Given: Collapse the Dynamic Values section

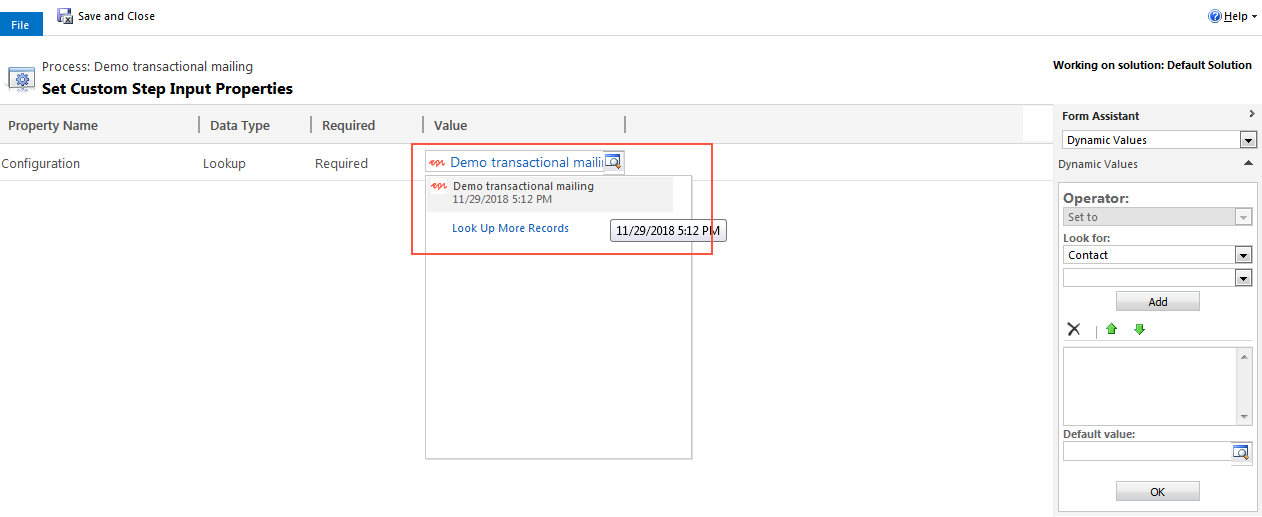Looking at the screenshot, I should 1248,163.
